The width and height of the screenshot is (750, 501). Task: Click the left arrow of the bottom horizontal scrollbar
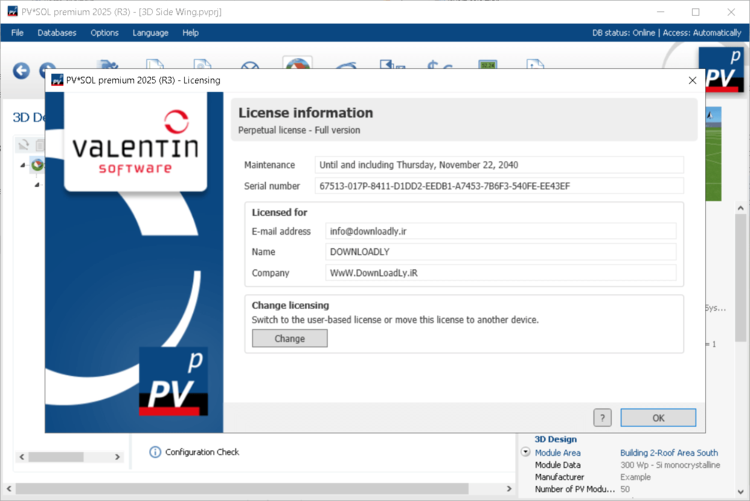(x=9, y=489)
